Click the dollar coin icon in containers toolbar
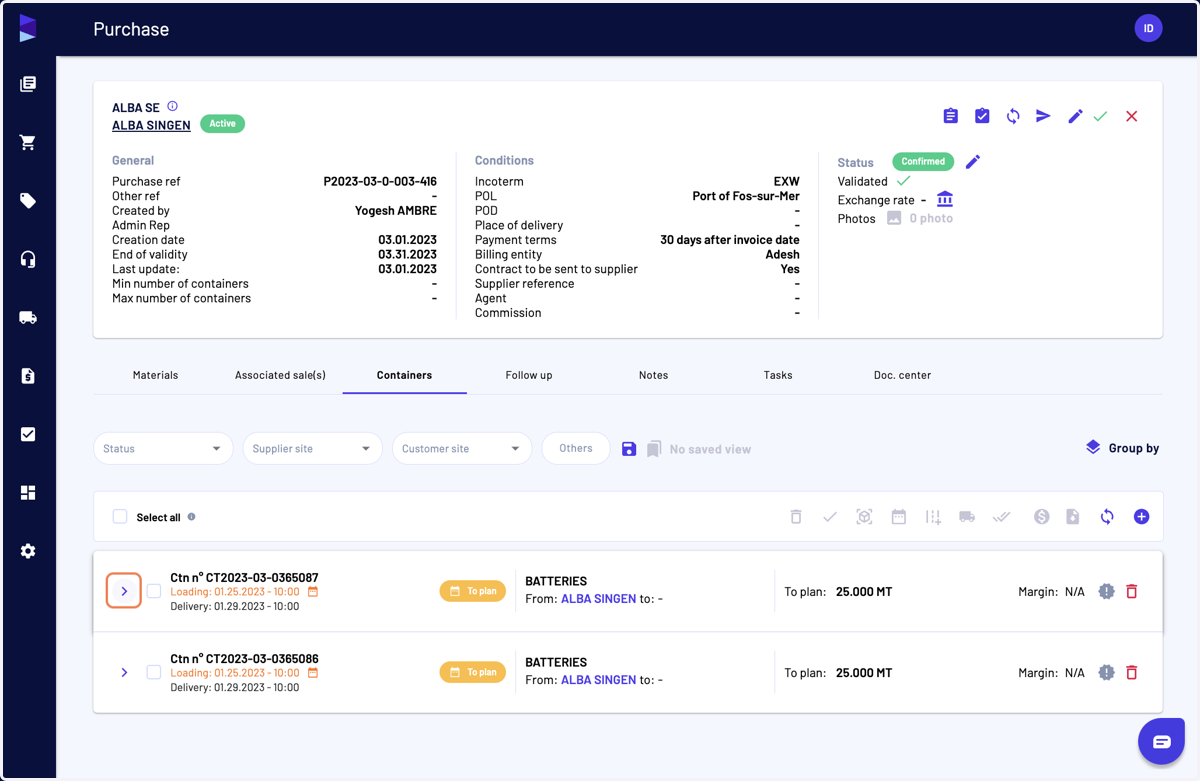 pos(1042,517)
